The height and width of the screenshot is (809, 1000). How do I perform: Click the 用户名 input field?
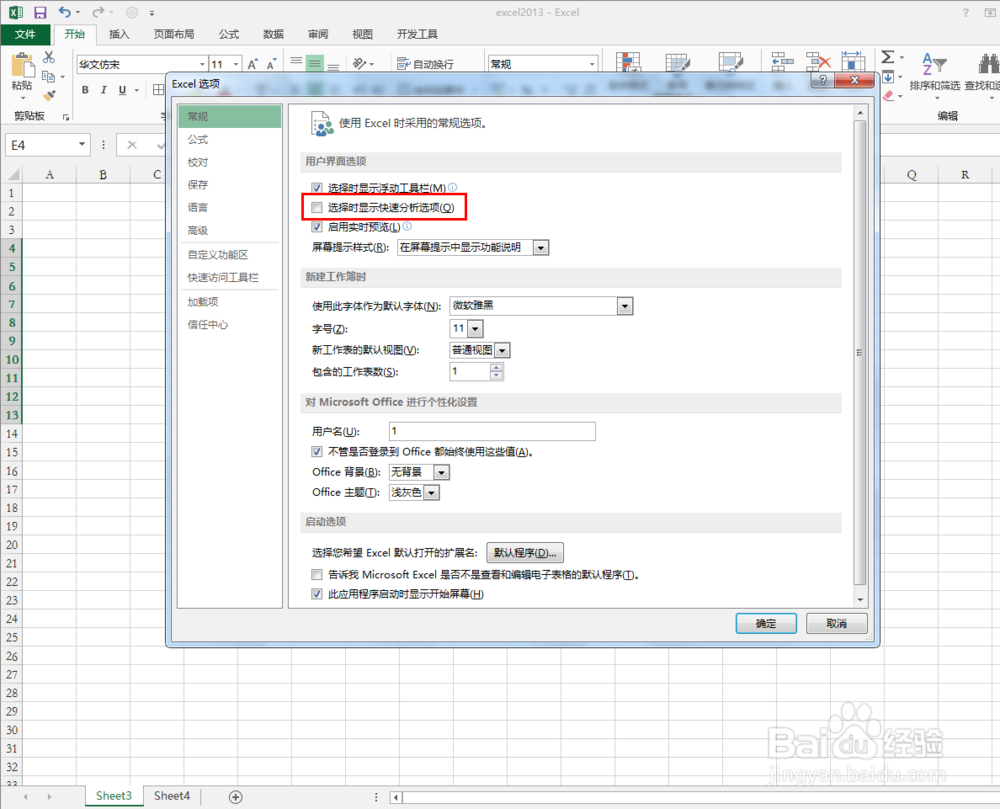pyautogui.click(x=492, y=432)
